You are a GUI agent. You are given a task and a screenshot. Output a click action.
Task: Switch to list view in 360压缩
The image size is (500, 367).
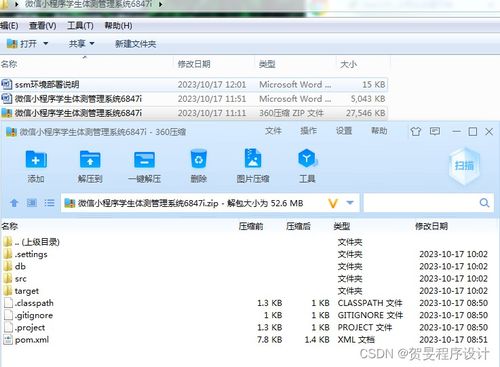[x=49, y=203]
